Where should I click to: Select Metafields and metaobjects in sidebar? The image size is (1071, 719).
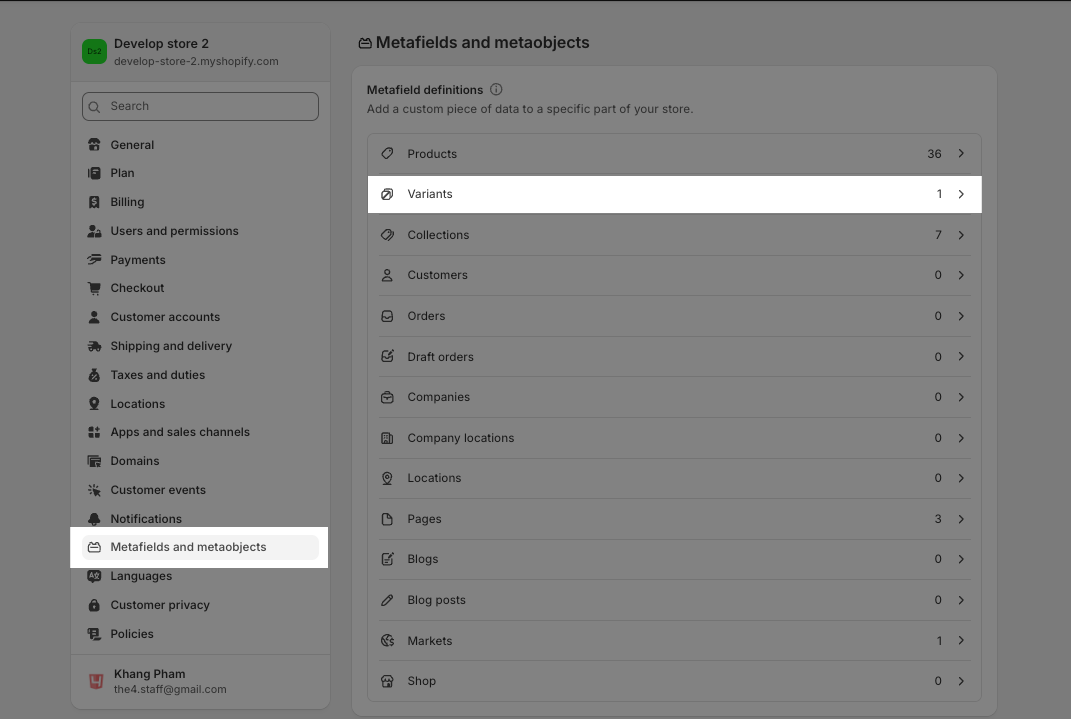pos(188,547)
